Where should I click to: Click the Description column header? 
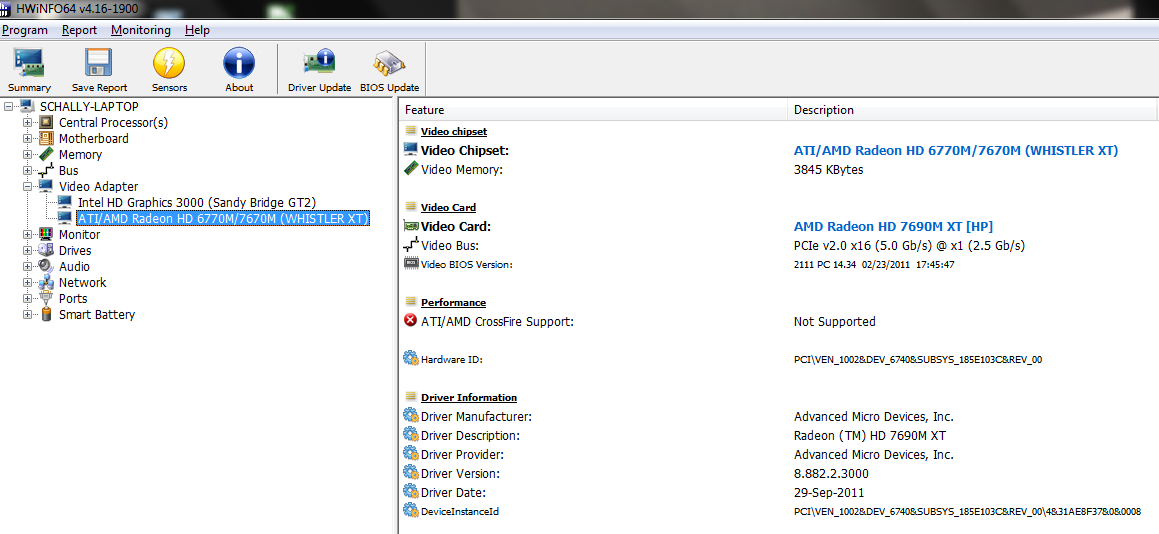[972, 109]
